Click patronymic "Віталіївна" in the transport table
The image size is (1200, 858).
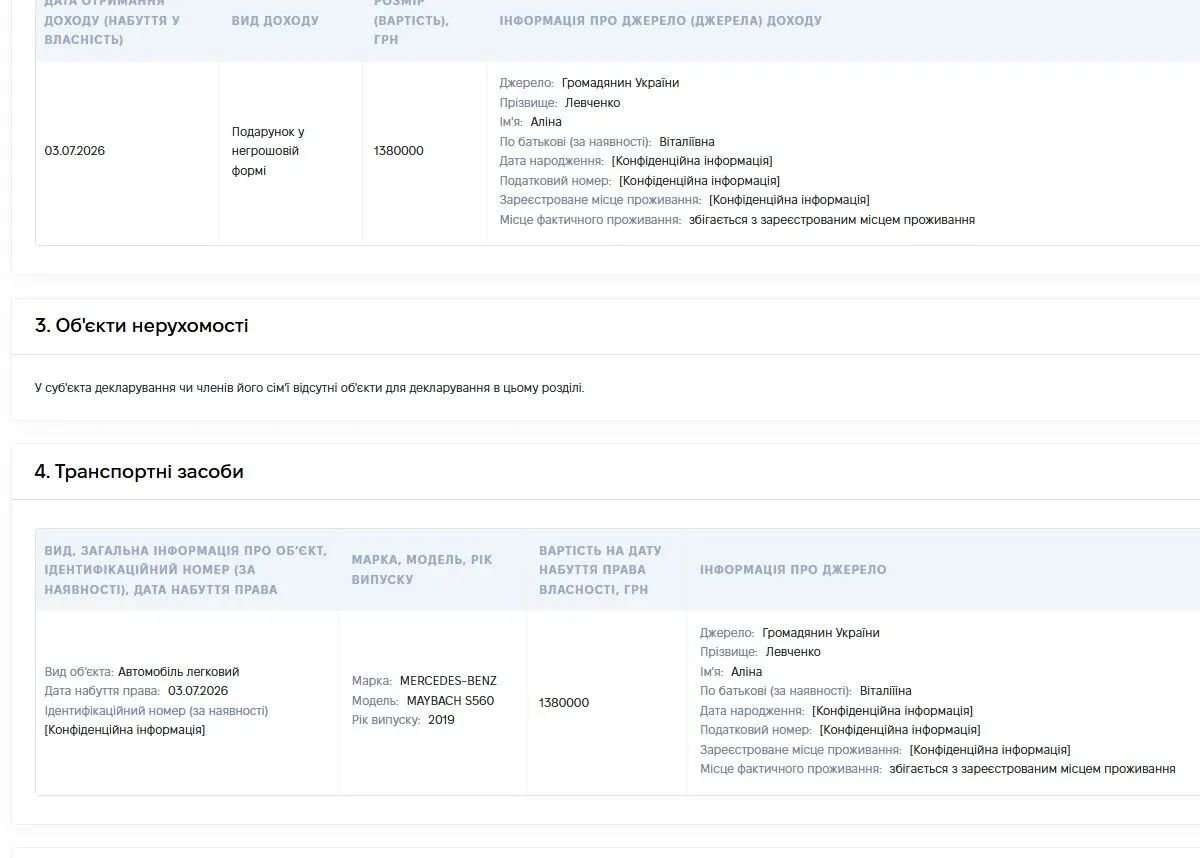click(886, 691)
